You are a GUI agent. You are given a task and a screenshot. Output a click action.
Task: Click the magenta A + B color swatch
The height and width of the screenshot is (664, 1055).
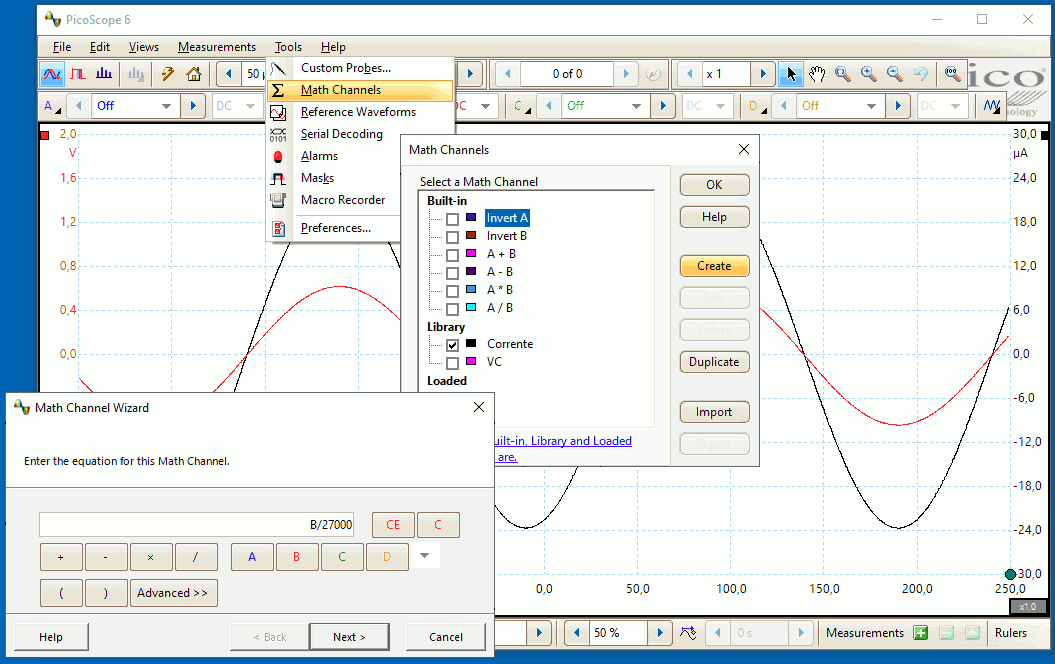471,254
